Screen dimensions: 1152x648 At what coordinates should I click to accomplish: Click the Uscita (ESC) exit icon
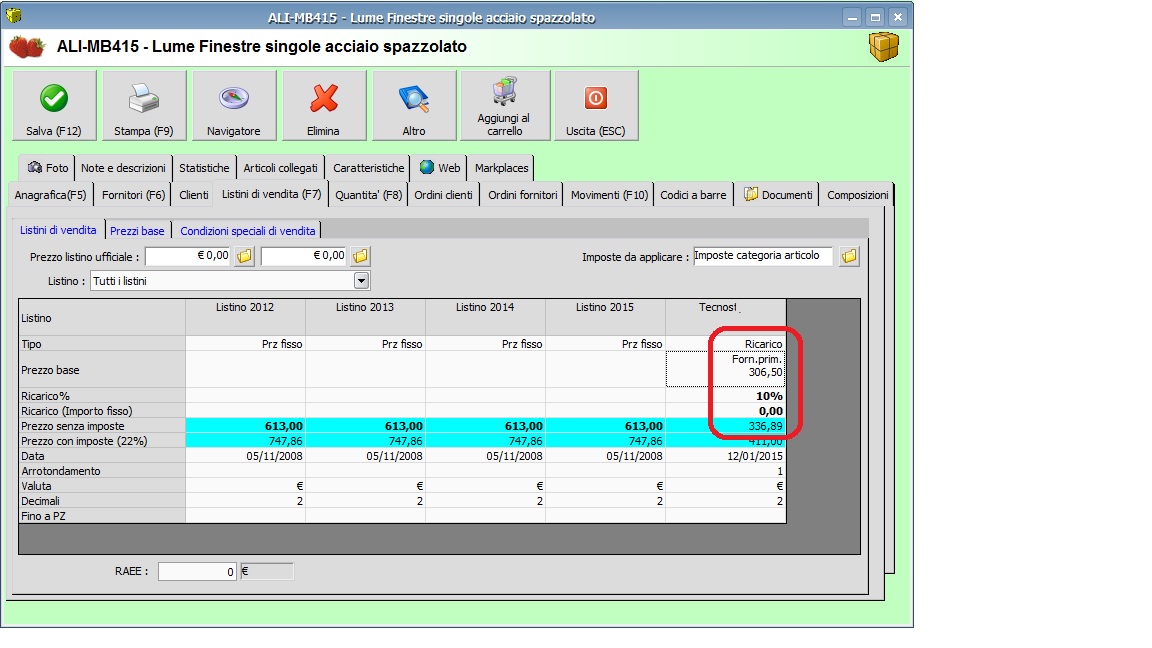(595, 98)
